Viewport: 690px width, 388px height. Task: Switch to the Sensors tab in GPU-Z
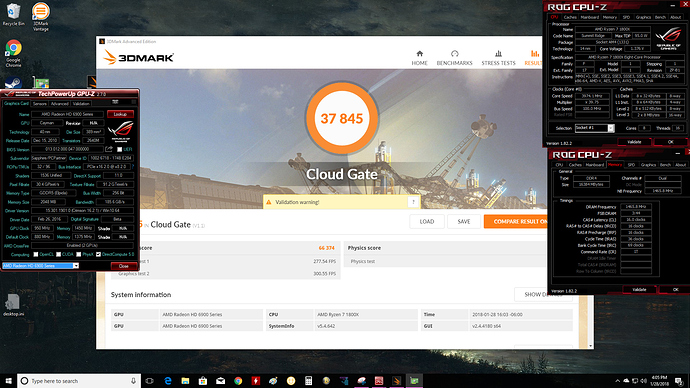tap(40, 104)
